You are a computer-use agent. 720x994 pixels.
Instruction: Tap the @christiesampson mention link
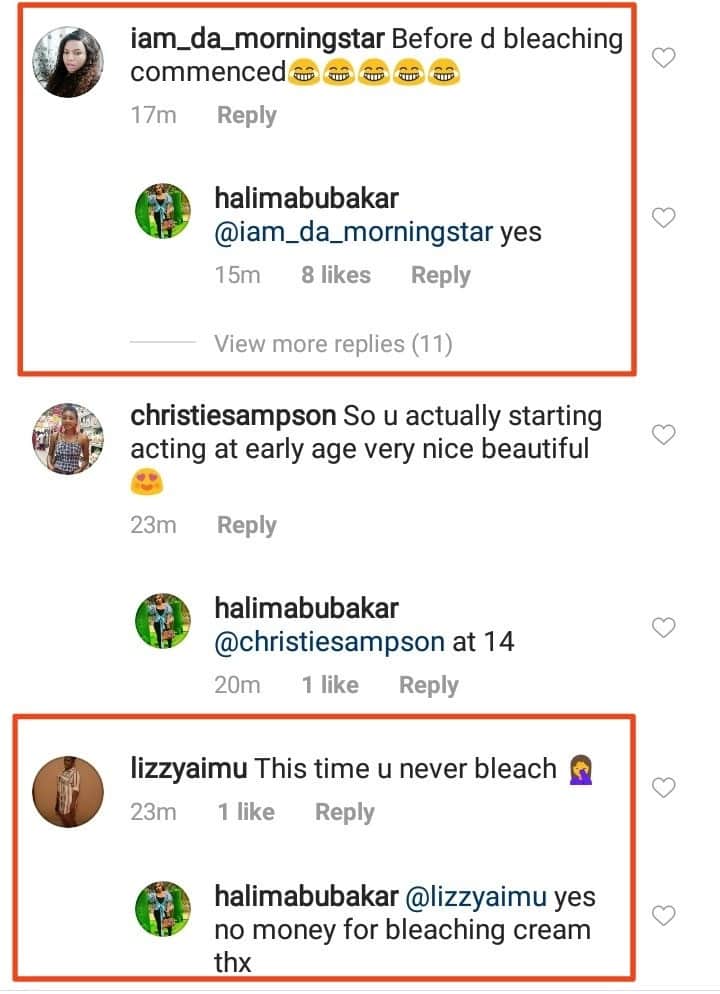click(x=329, y=641)
